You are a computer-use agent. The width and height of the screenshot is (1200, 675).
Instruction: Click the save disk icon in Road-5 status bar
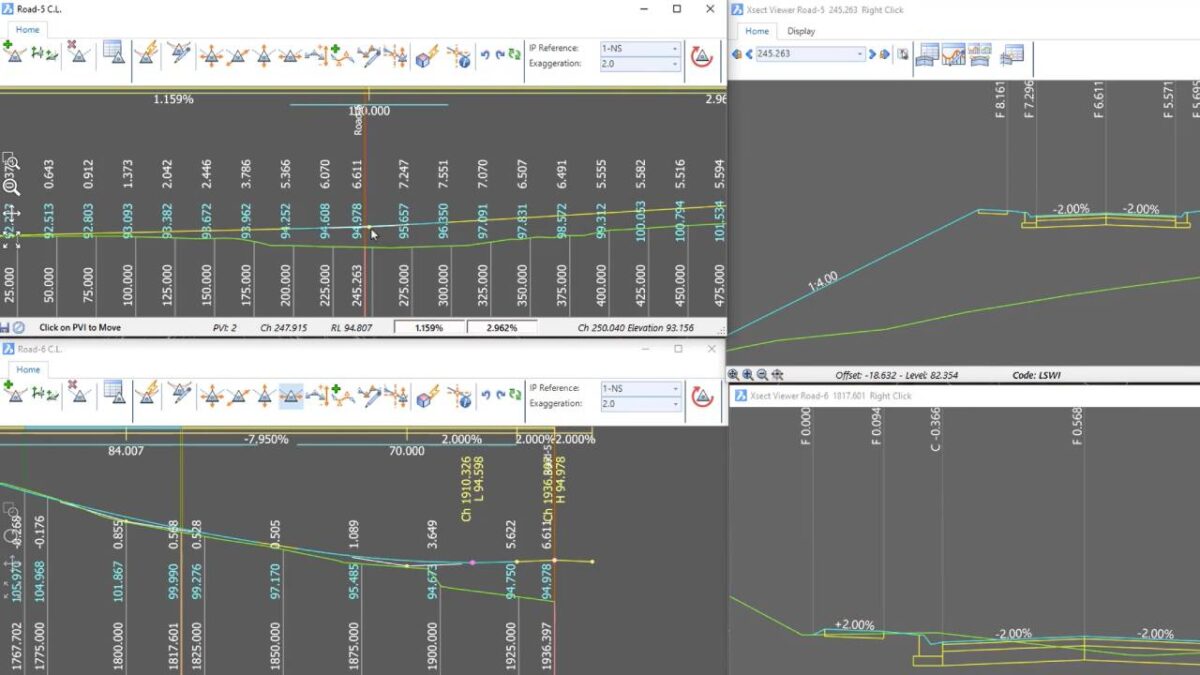[6, 327]
